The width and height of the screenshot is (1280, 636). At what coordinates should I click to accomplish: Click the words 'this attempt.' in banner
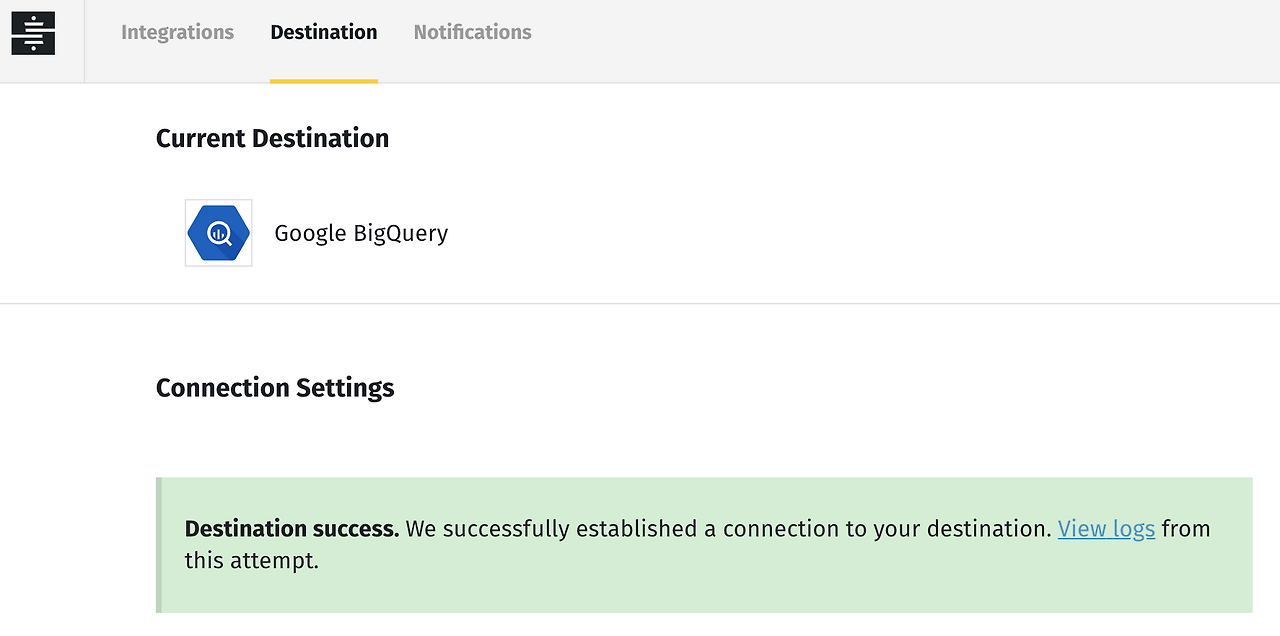point(251,561)
